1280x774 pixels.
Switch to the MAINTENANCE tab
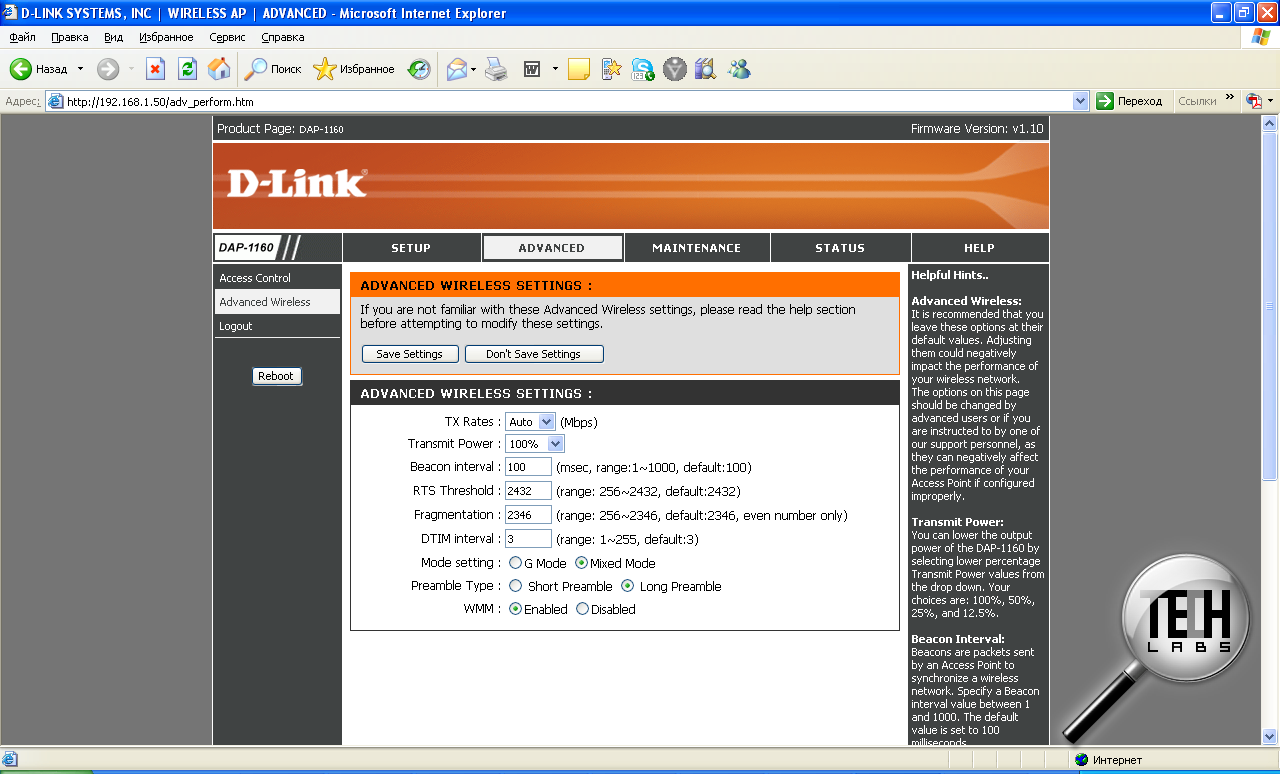coord(697,248)
